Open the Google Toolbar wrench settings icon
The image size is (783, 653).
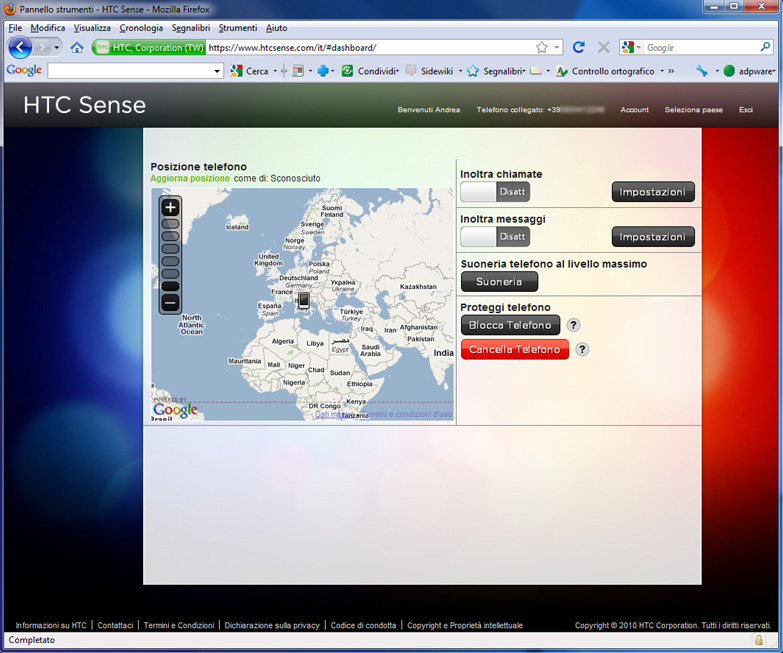coord(702,71)
